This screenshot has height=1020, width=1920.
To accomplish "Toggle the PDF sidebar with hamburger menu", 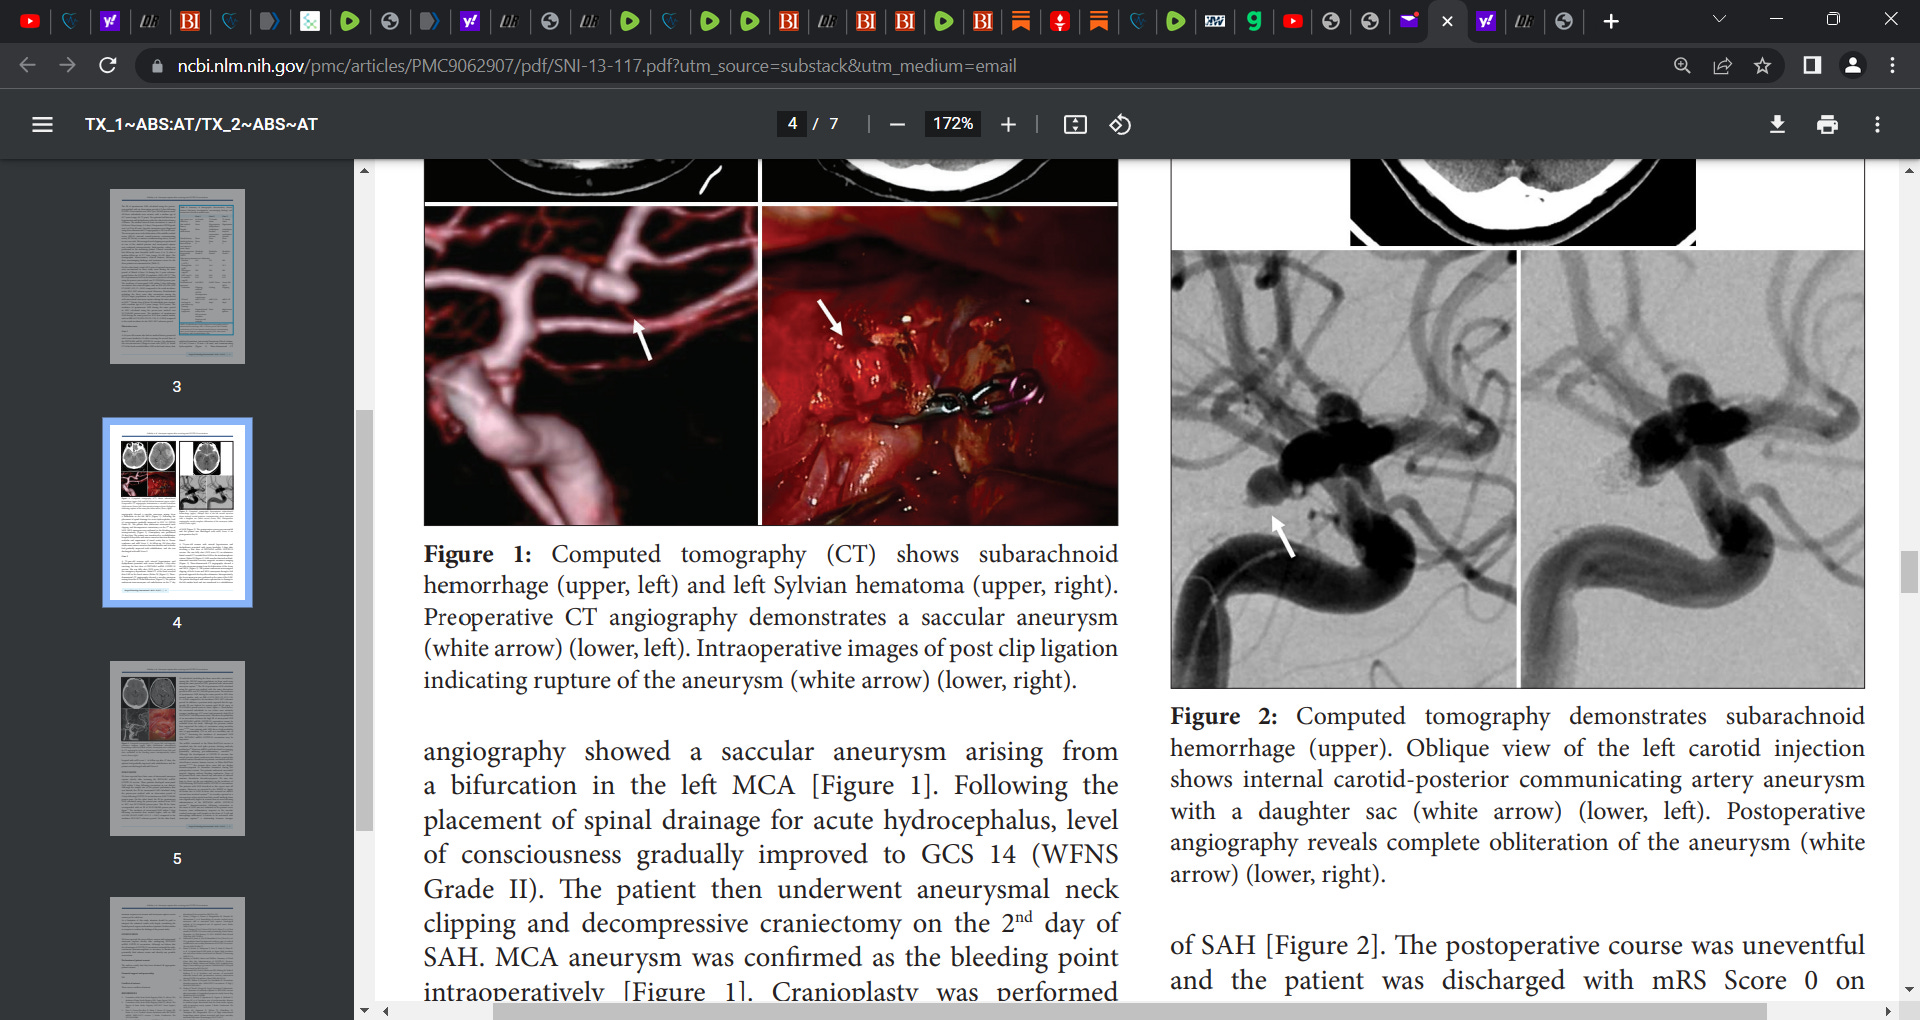I will (42, 124).
